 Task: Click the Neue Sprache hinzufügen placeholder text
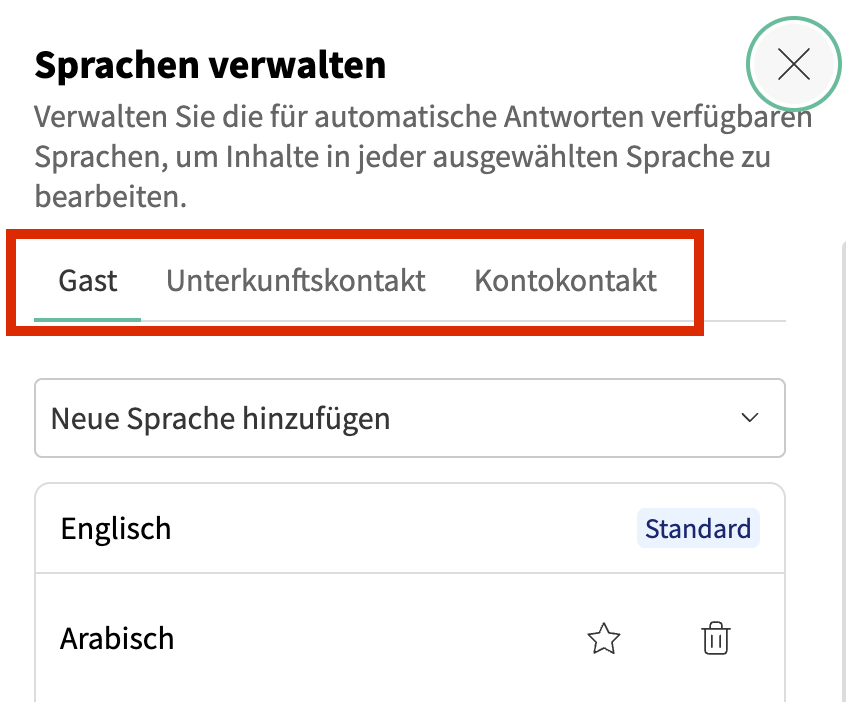coord(220,418)
